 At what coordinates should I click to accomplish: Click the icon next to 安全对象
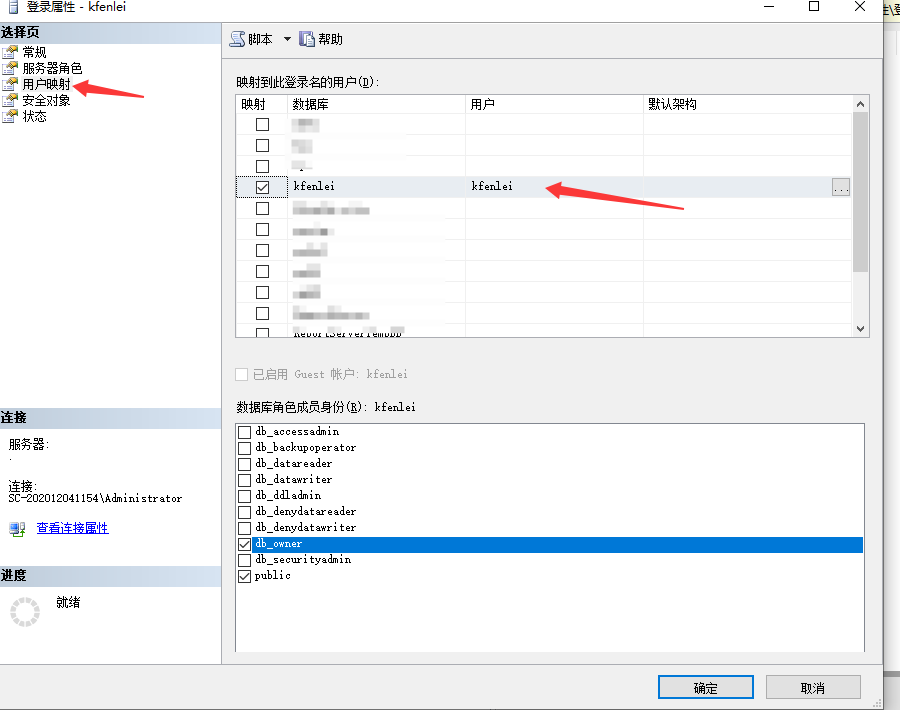pyautogui.click(x=10, y=100)
